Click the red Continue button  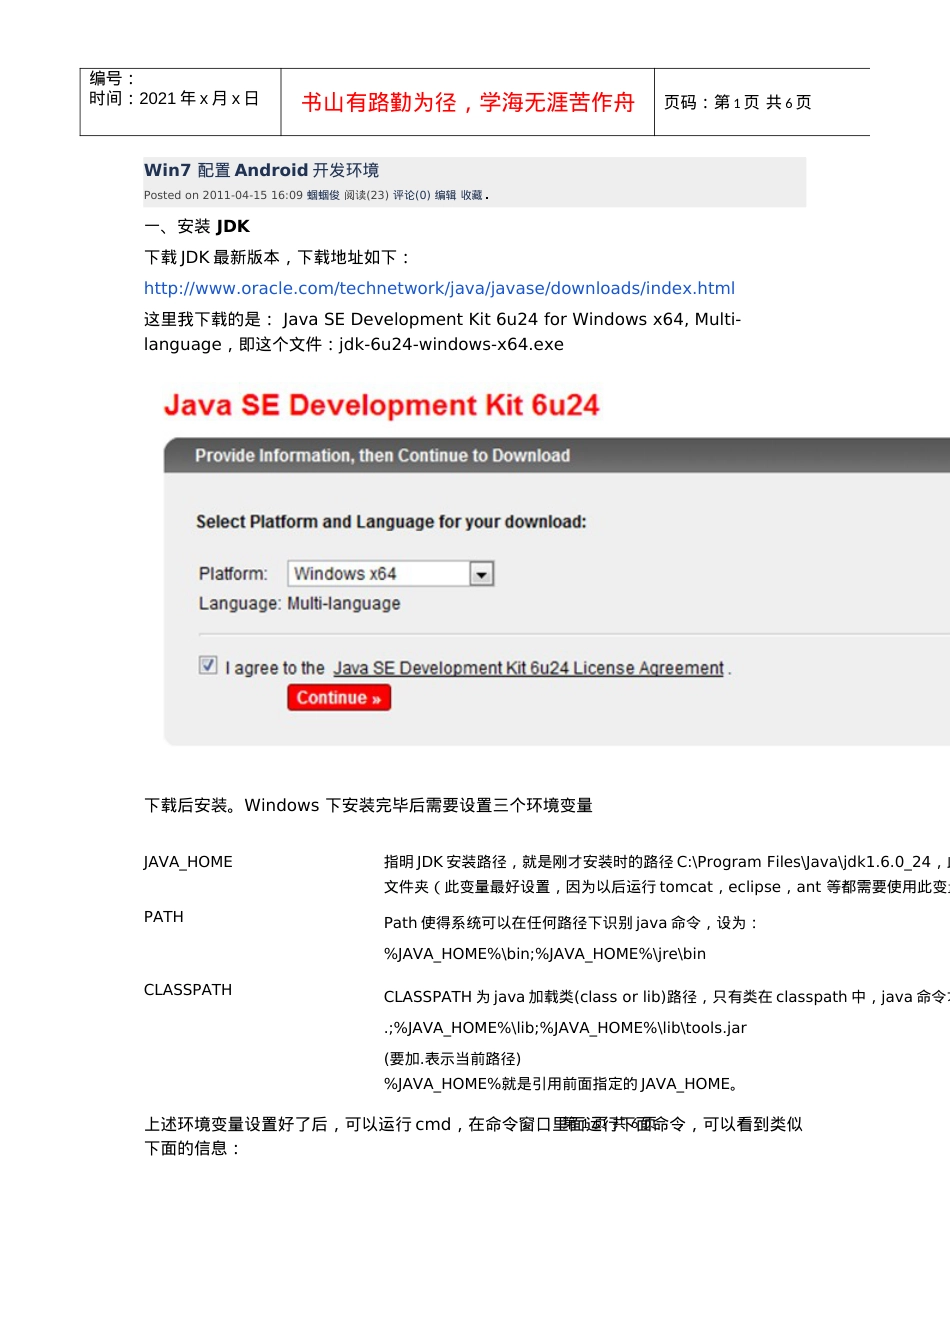pos(339,698)
